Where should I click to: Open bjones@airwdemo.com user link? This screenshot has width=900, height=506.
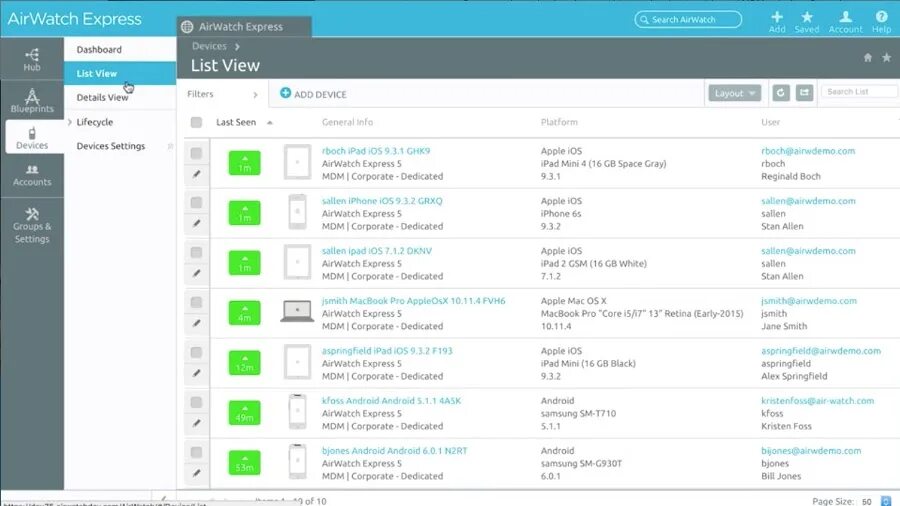[x=811, y=450]
